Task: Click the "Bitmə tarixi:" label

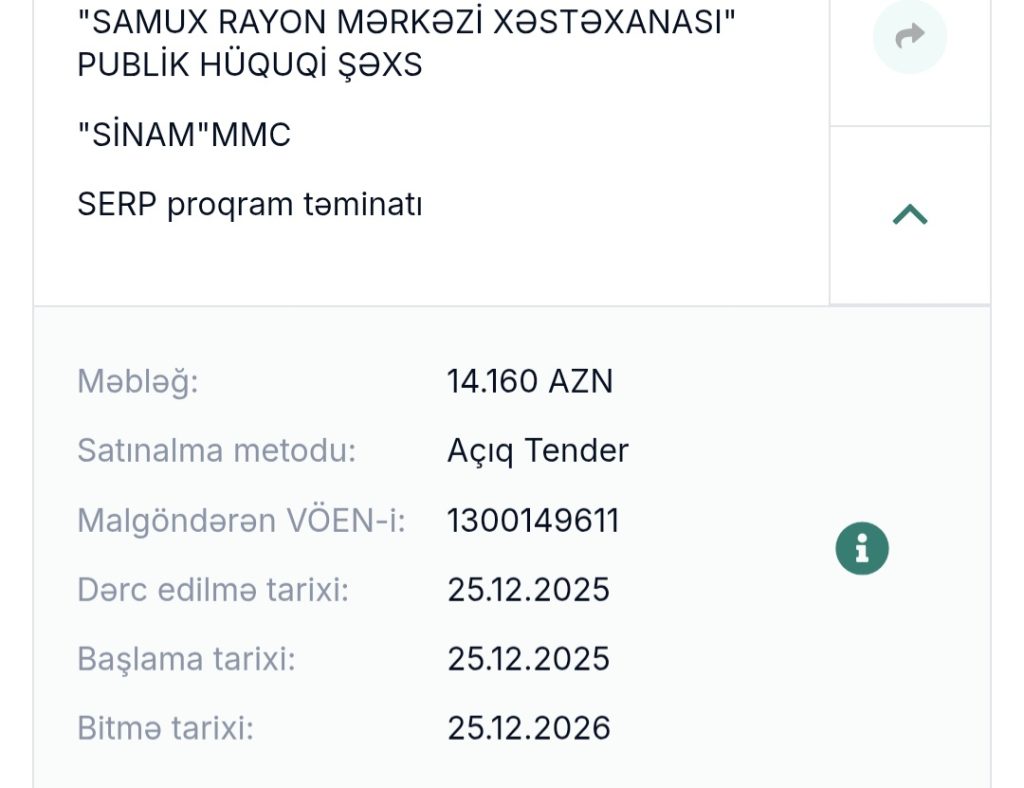Action: [x=165, y=728]
